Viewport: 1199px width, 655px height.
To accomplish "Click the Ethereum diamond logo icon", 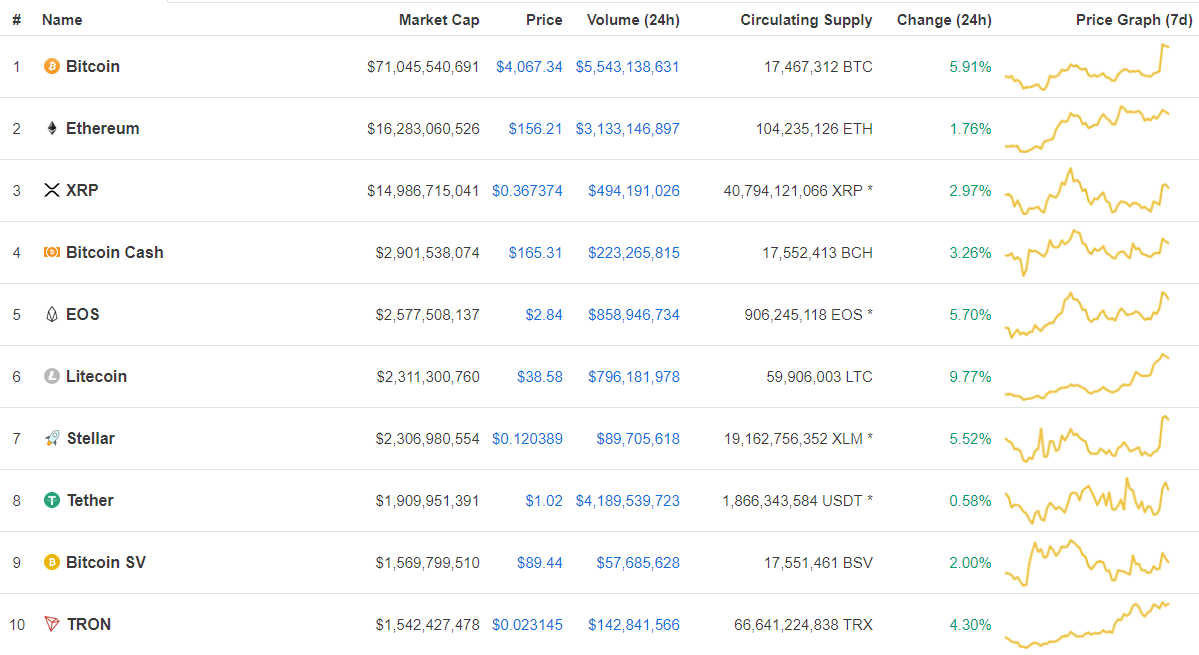I will tap(51, 128).
